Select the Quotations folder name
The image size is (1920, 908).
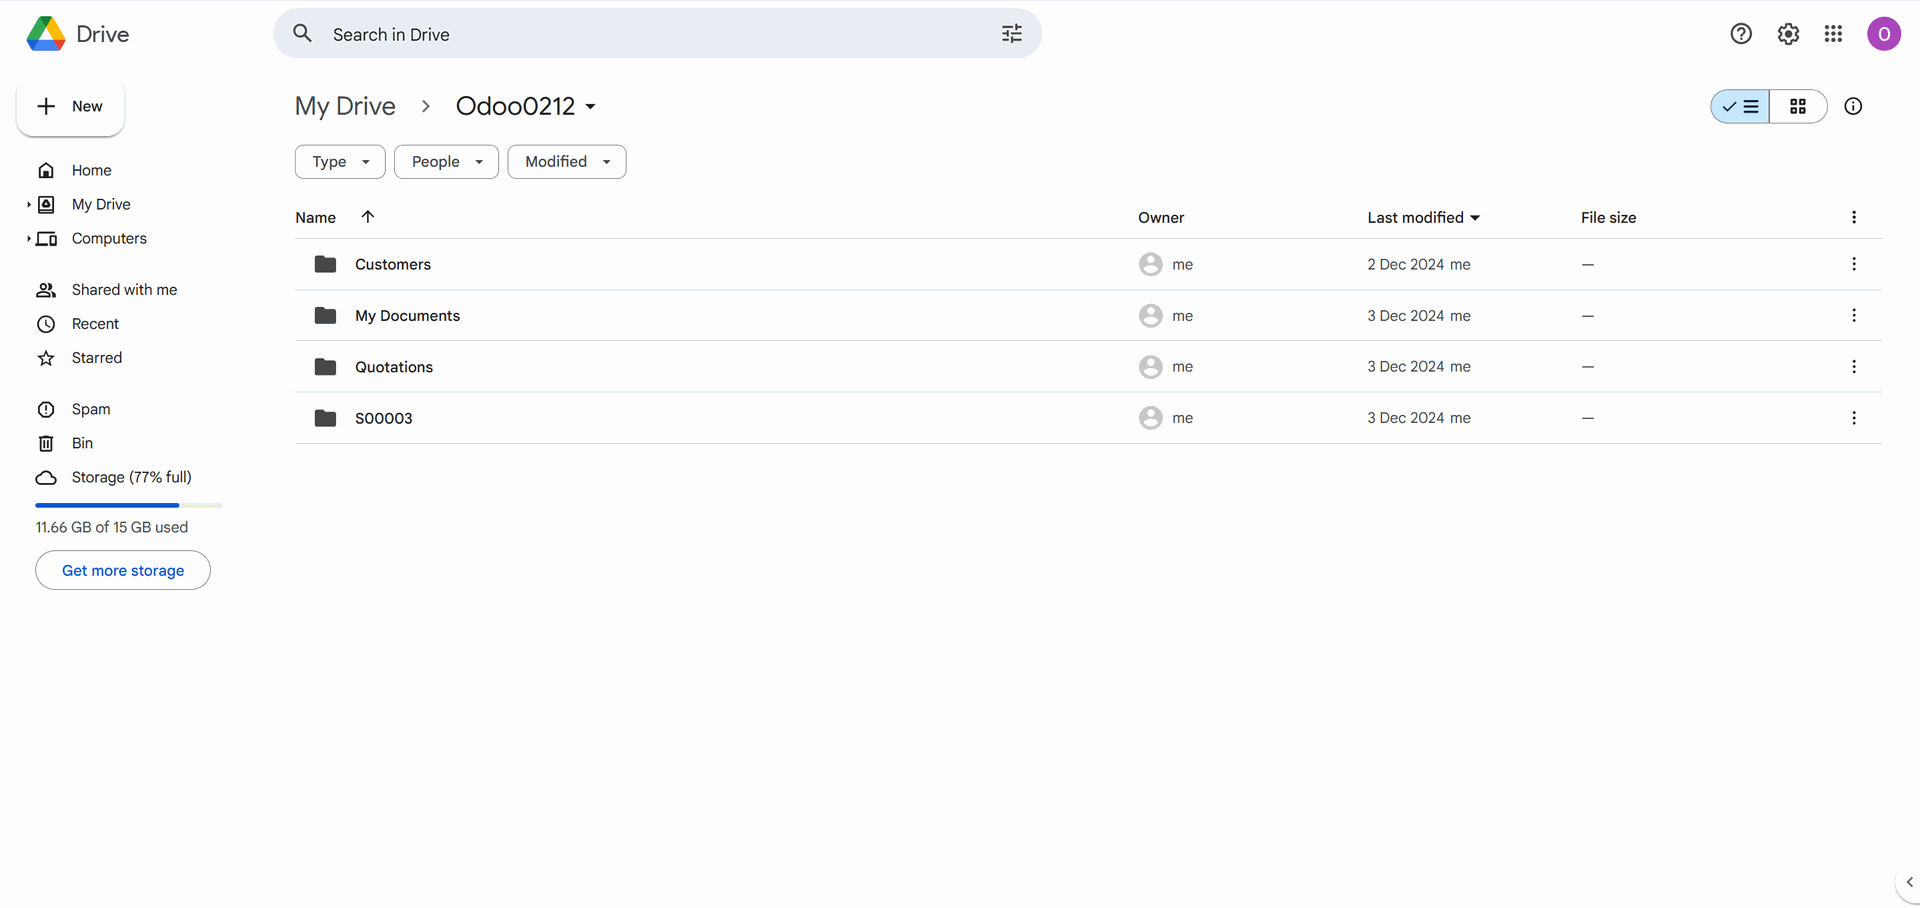(x=394, y=367)
